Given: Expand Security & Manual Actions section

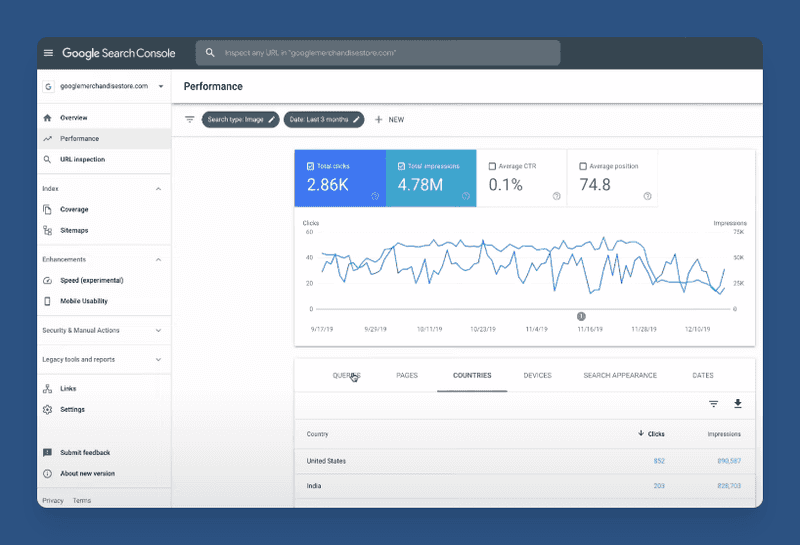Looking at the screenshot, I should tap(159, 331).
